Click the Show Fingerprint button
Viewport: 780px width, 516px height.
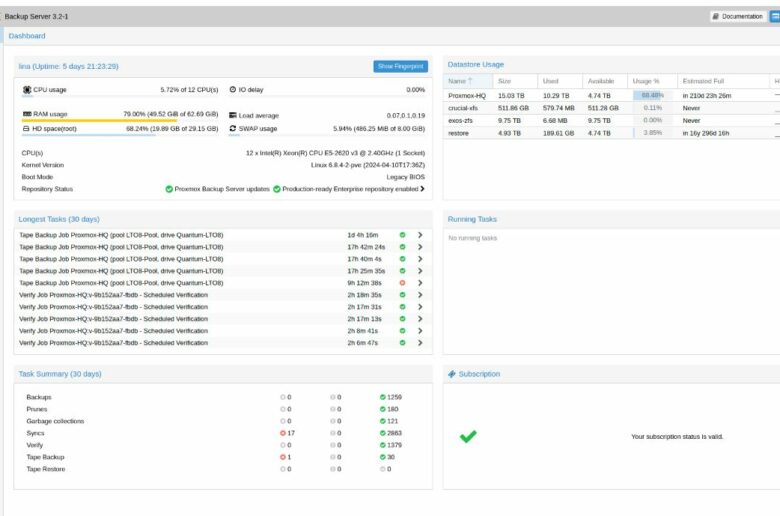click(400, 66)
